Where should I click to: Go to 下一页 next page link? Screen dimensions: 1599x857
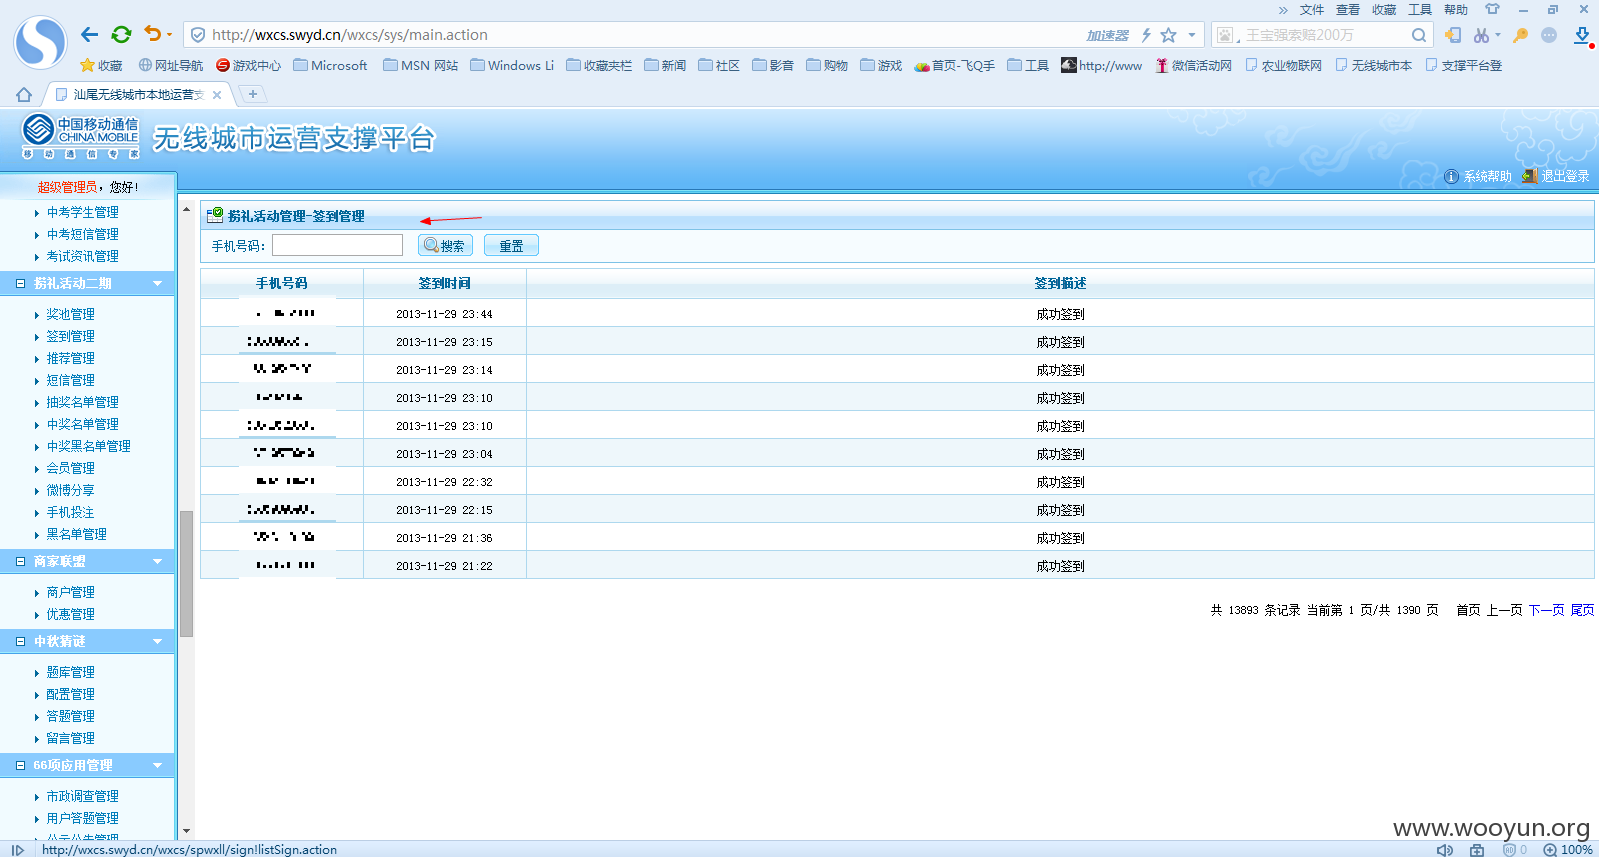1546,610
